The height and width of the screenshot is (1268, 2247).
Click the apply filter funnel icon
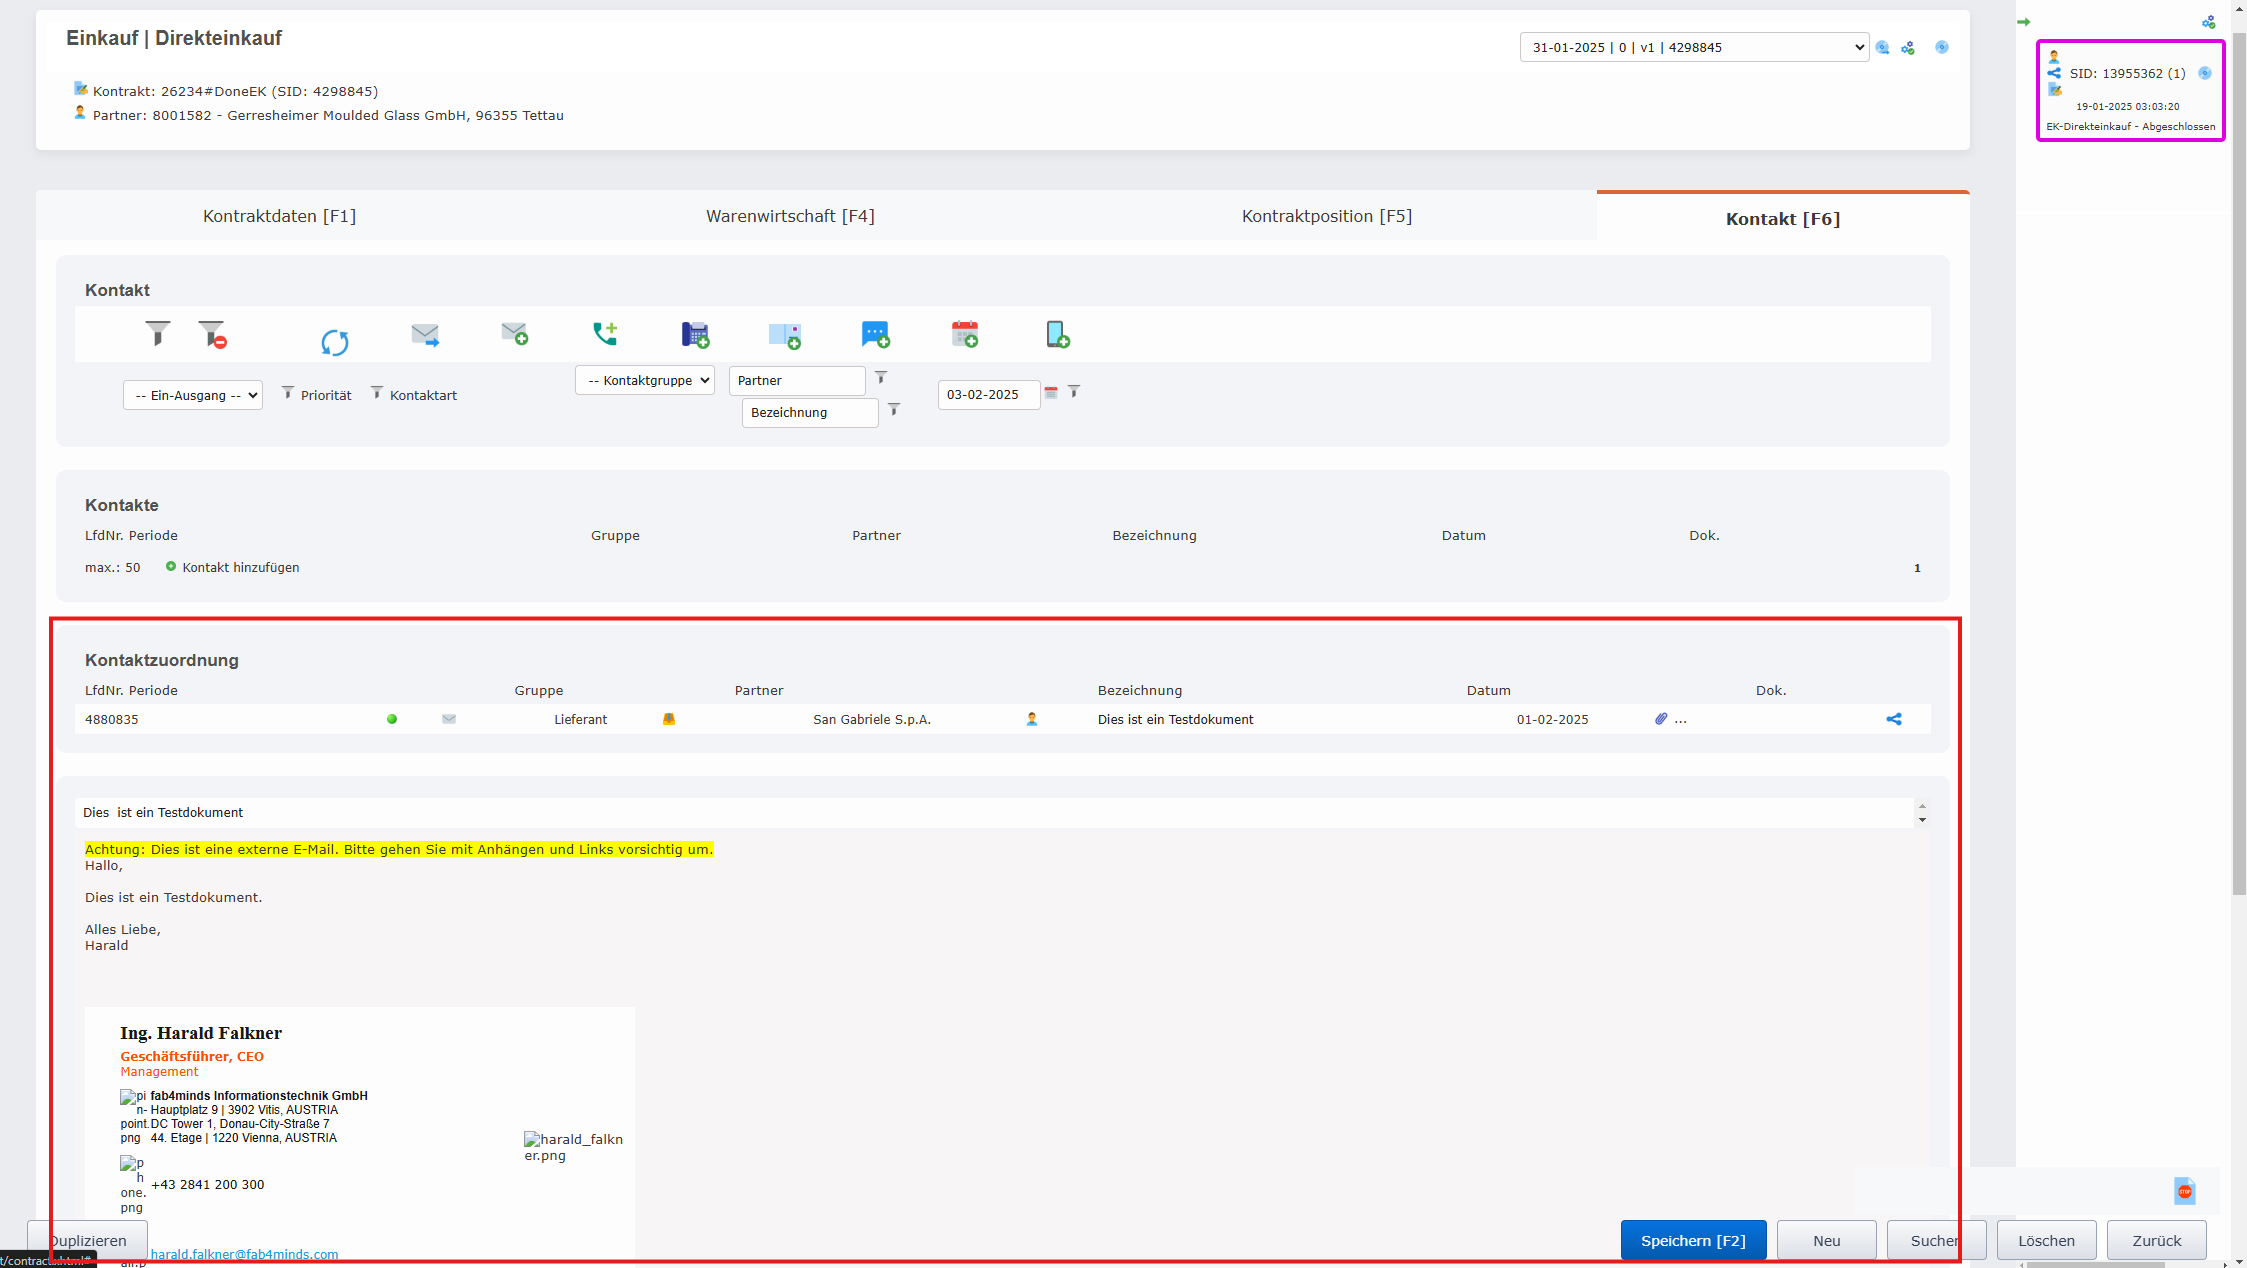click(157, 333)
